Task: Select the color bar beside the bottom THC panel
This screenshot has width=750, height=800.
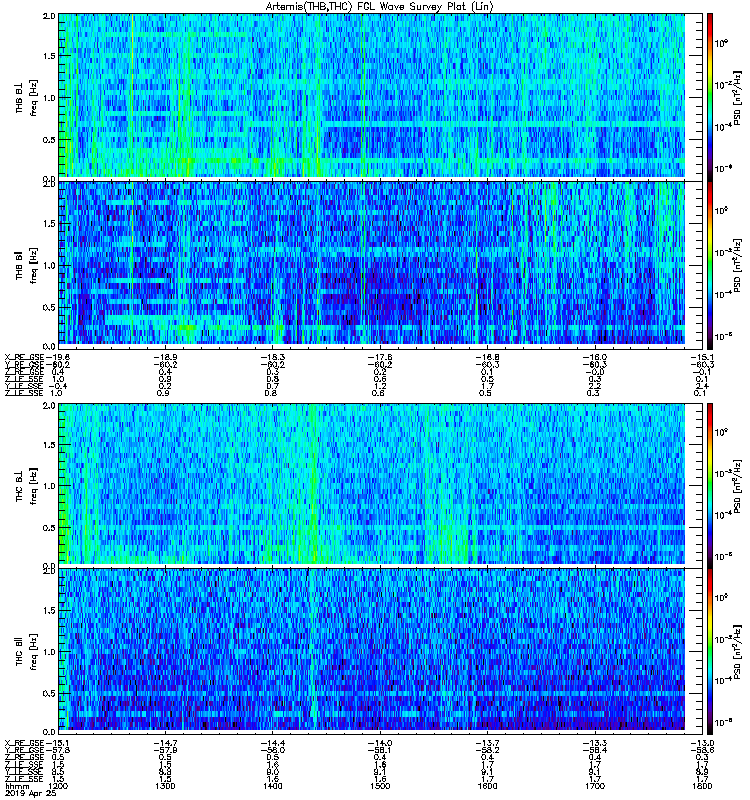Action: [x=710, y=651]
